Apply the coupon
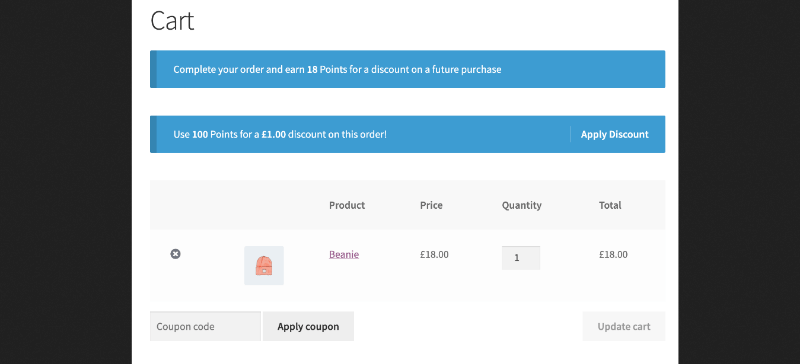 (308, 326)
